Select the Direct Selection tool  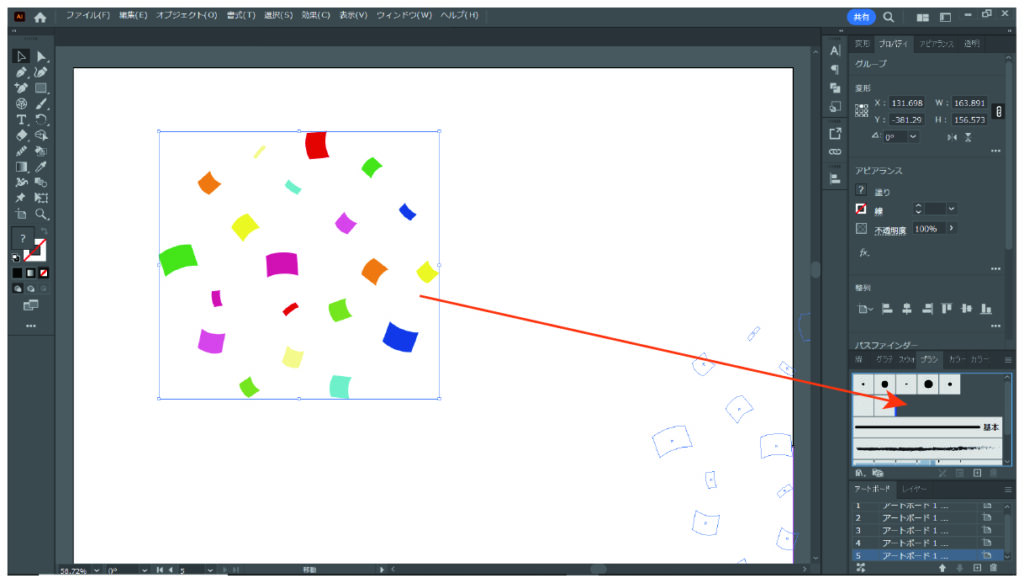click(x=41, y=56)
